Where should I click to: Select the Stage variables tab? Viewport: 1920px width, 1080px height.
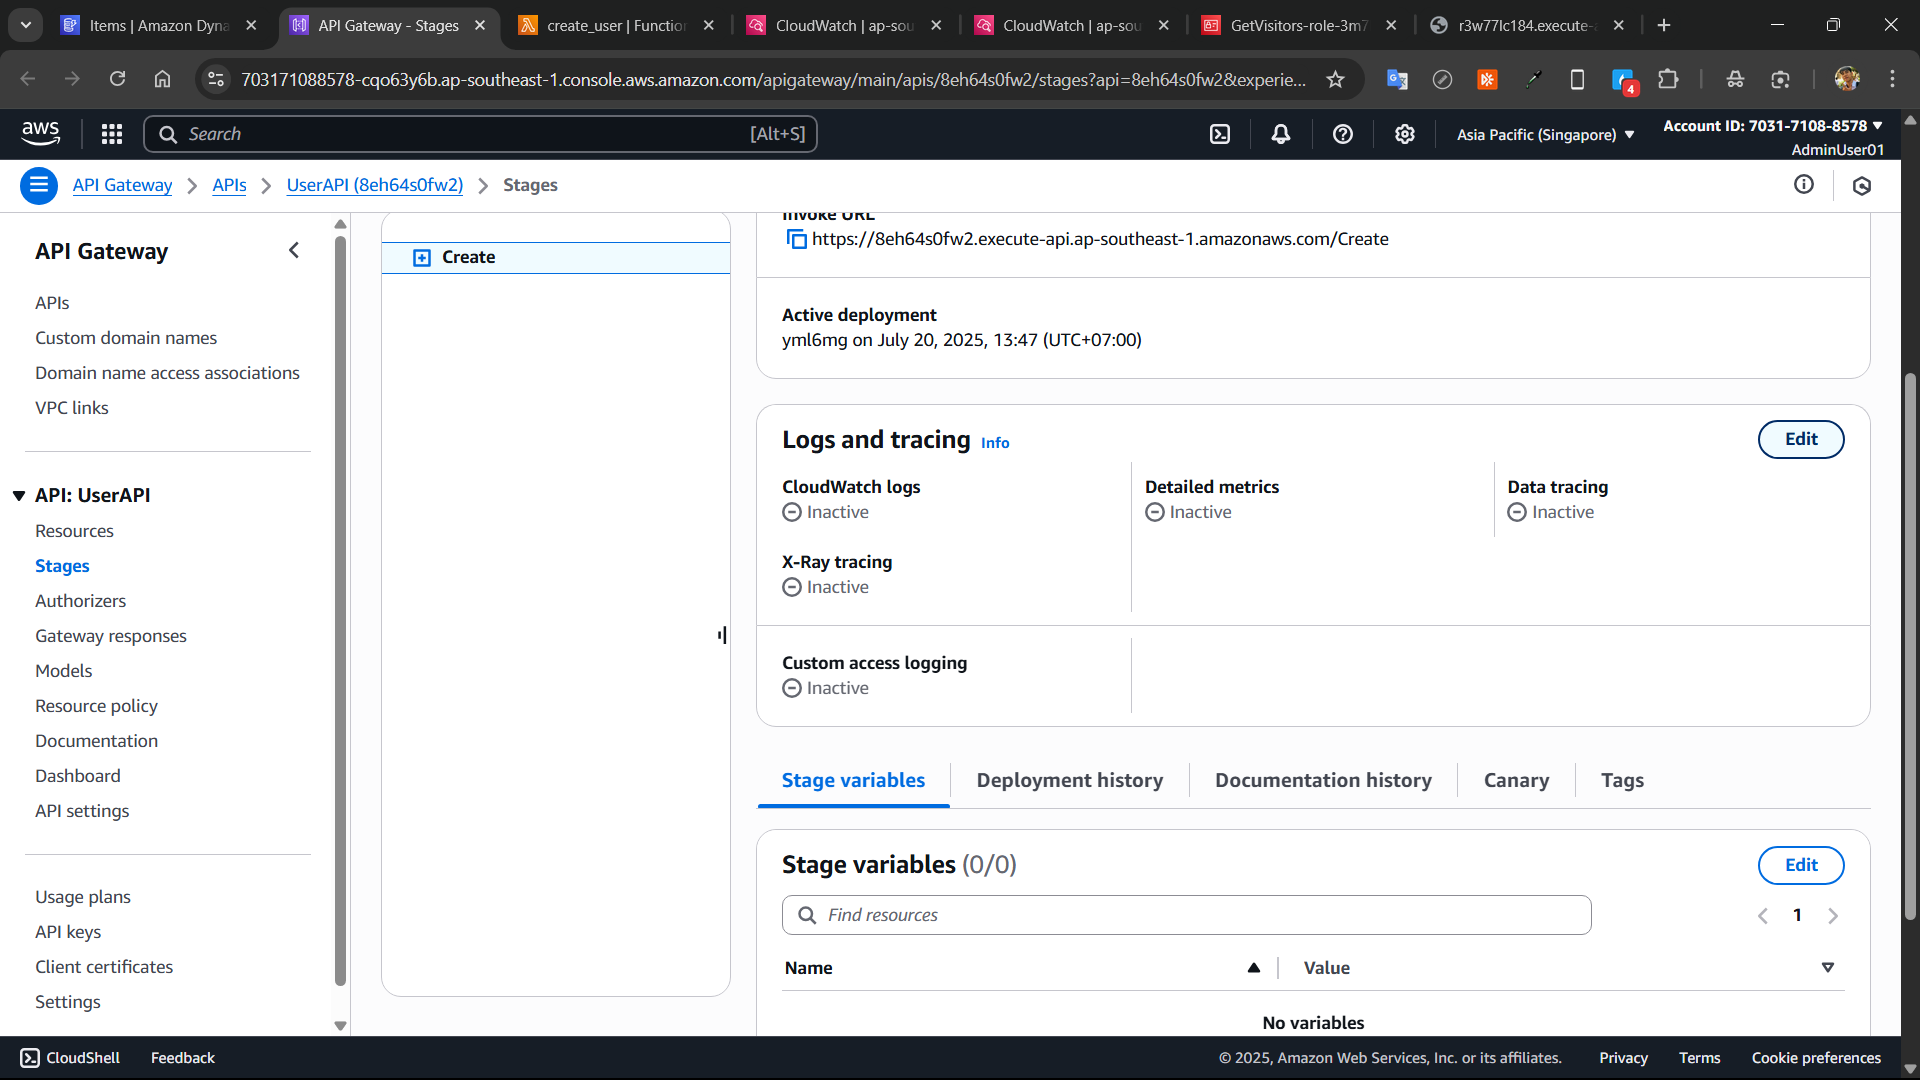click(x=853, y=780)
